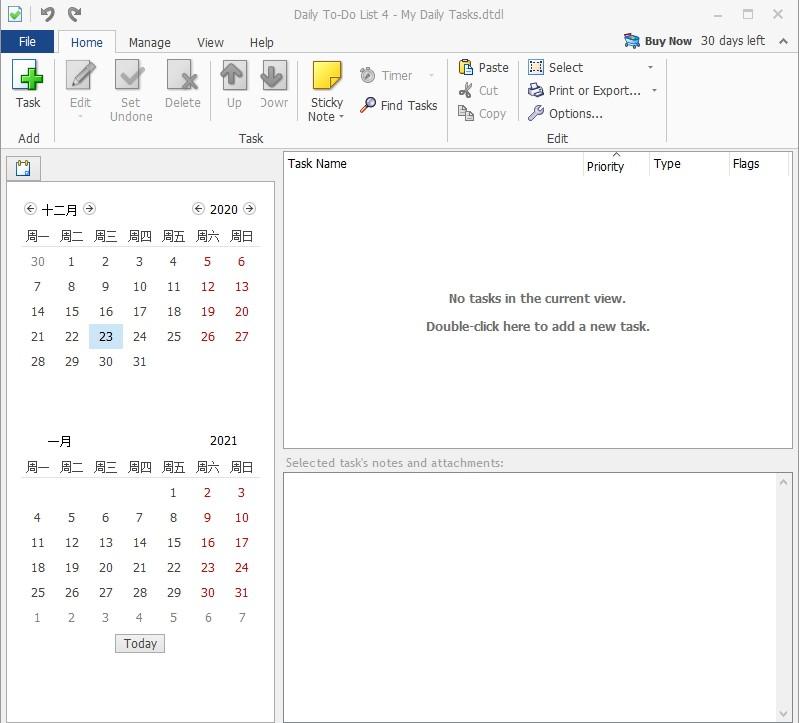
Task: Select December 23 in the calendar
Action: pos(106,336)
